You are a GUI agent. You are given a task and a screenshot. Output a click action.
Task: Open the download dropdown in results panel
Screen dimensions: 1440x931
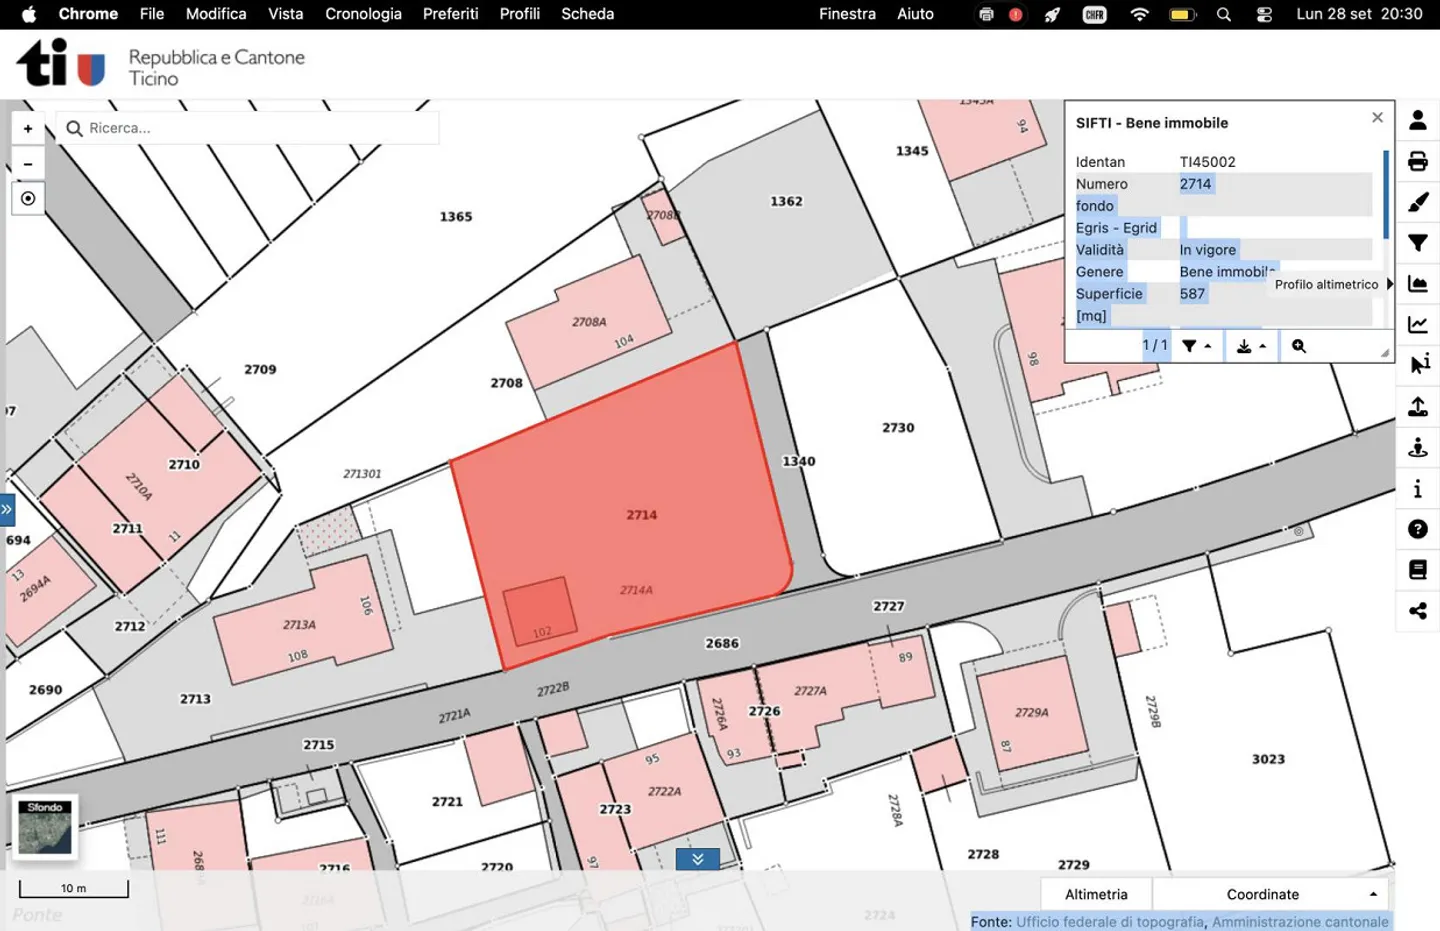1251,346
